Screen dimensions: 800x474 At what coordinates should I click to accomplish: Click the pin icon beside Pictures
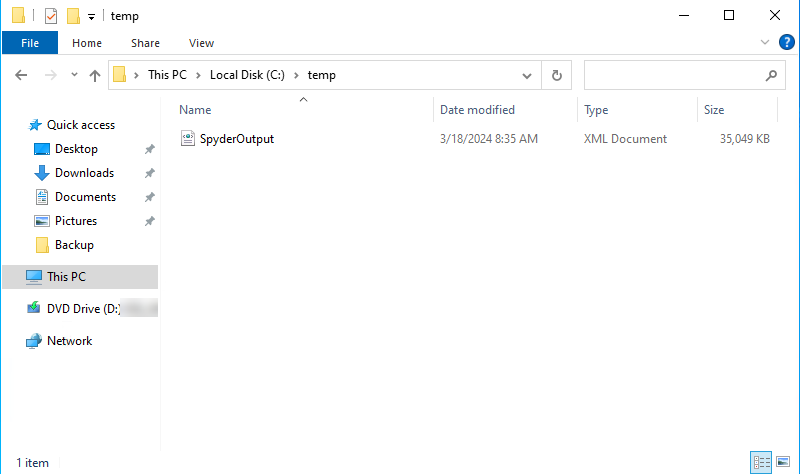(149, 221)
